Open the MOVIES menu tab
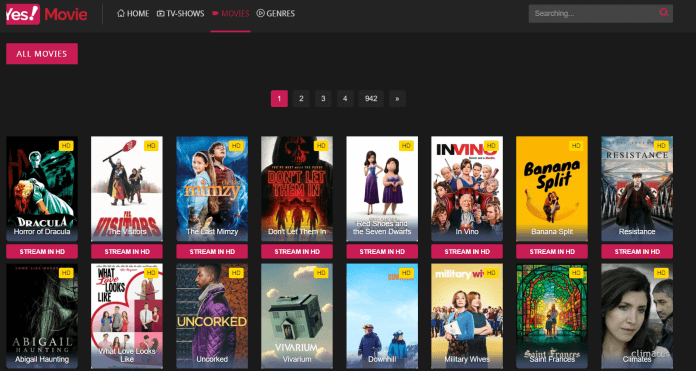The height and width of the screenshot is (371, 696). 230,14
